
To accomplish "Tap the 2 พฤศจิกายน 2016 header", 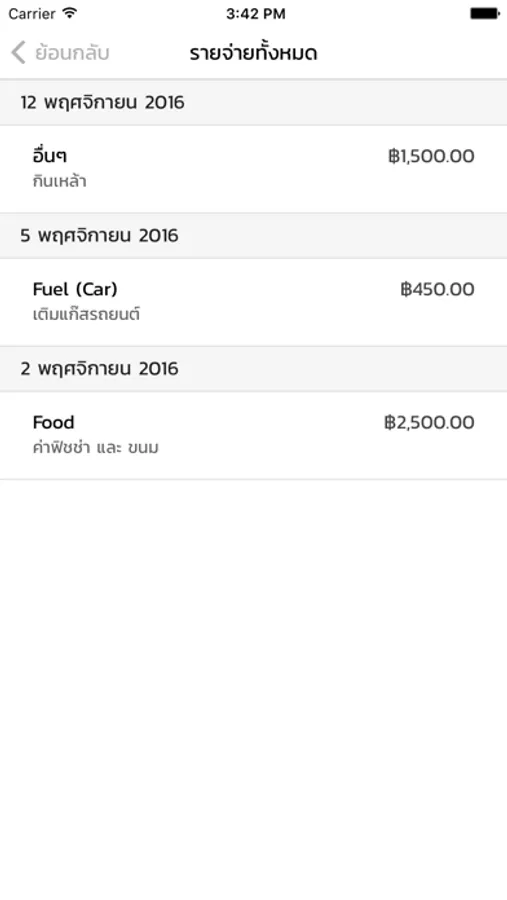I will pyautogui.click(x=253, y=368).
